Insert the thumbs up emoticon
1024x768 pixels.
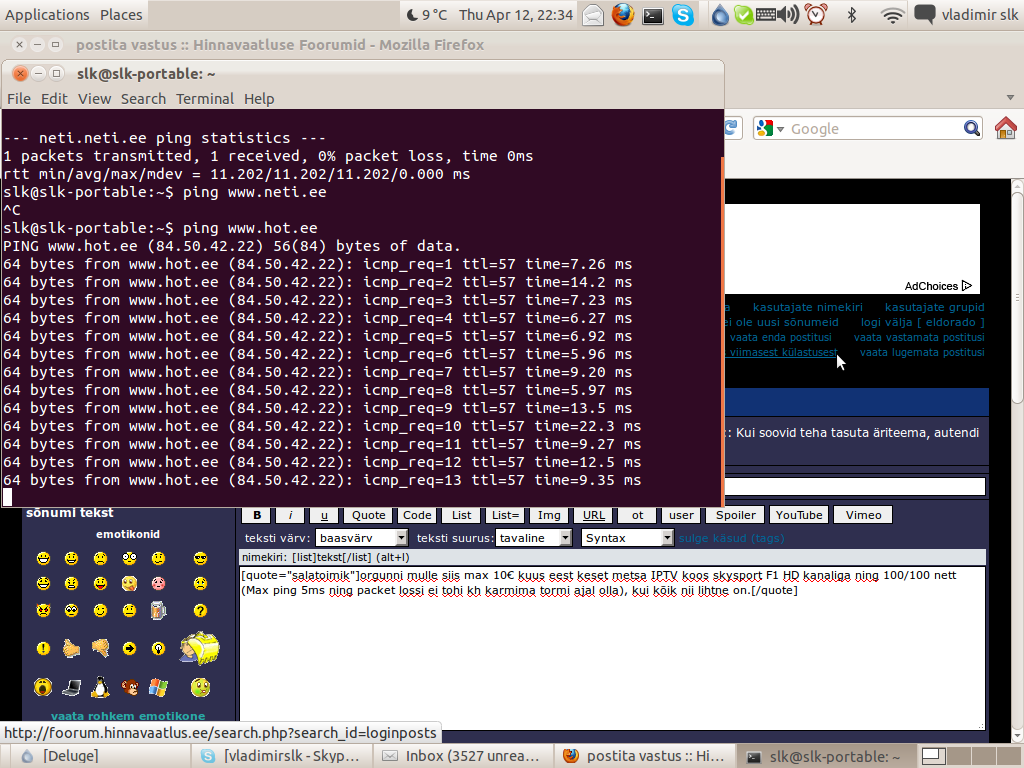(72, 648)
